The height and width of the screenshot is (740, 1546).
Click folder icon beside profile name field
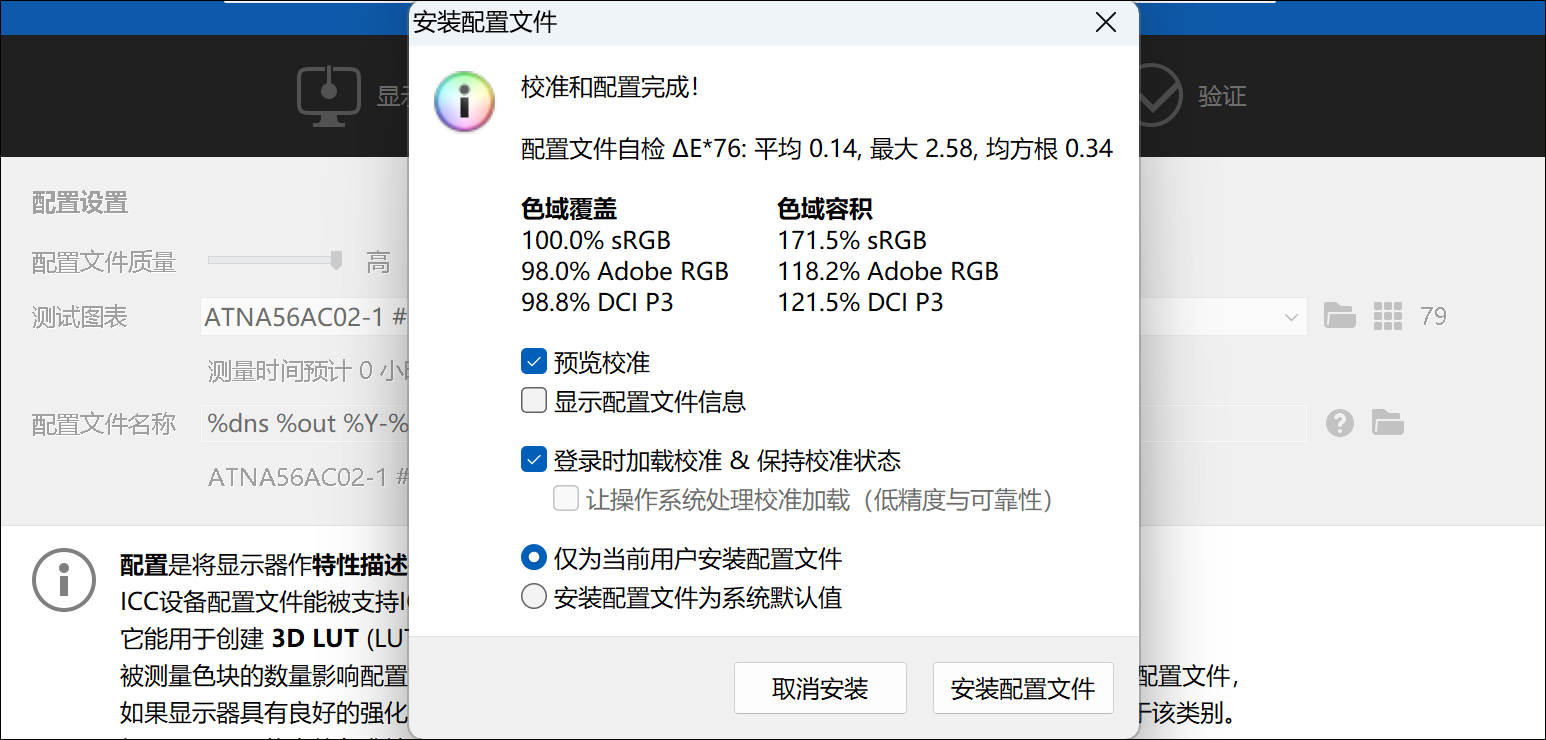pos(1387,423)
